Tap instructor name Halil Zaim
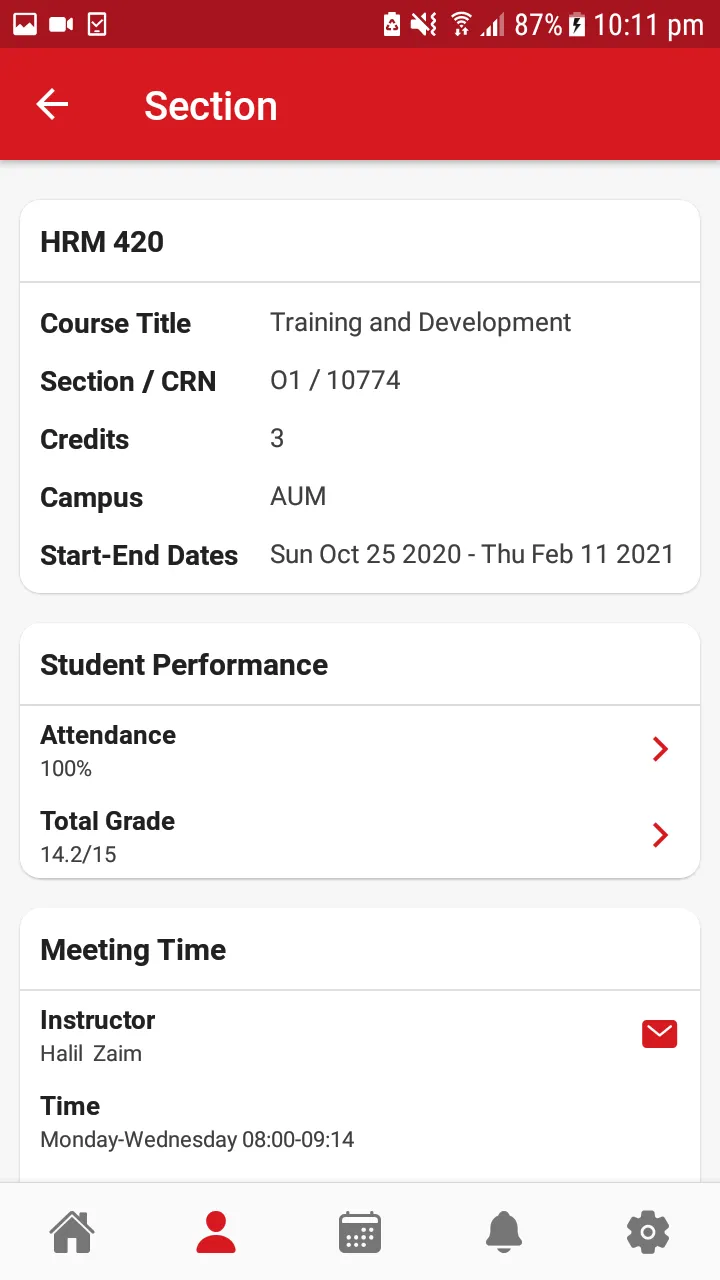The height and width of the screenshot is (1280, 720). 91,1053
